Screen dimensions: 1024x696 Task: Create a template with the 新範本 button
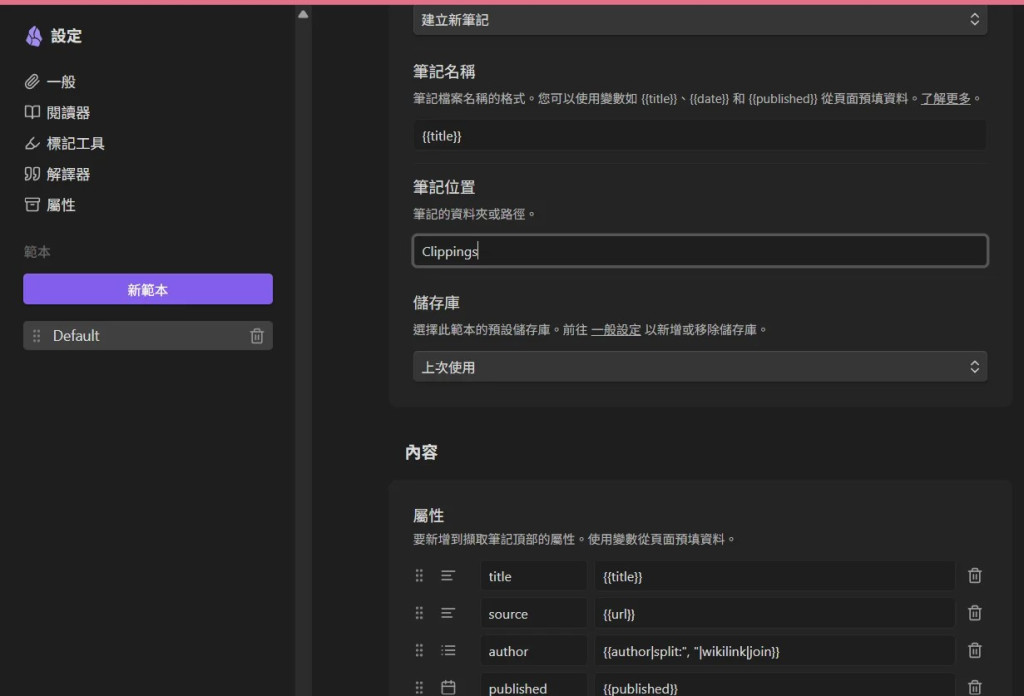click(x=148, y=289)
